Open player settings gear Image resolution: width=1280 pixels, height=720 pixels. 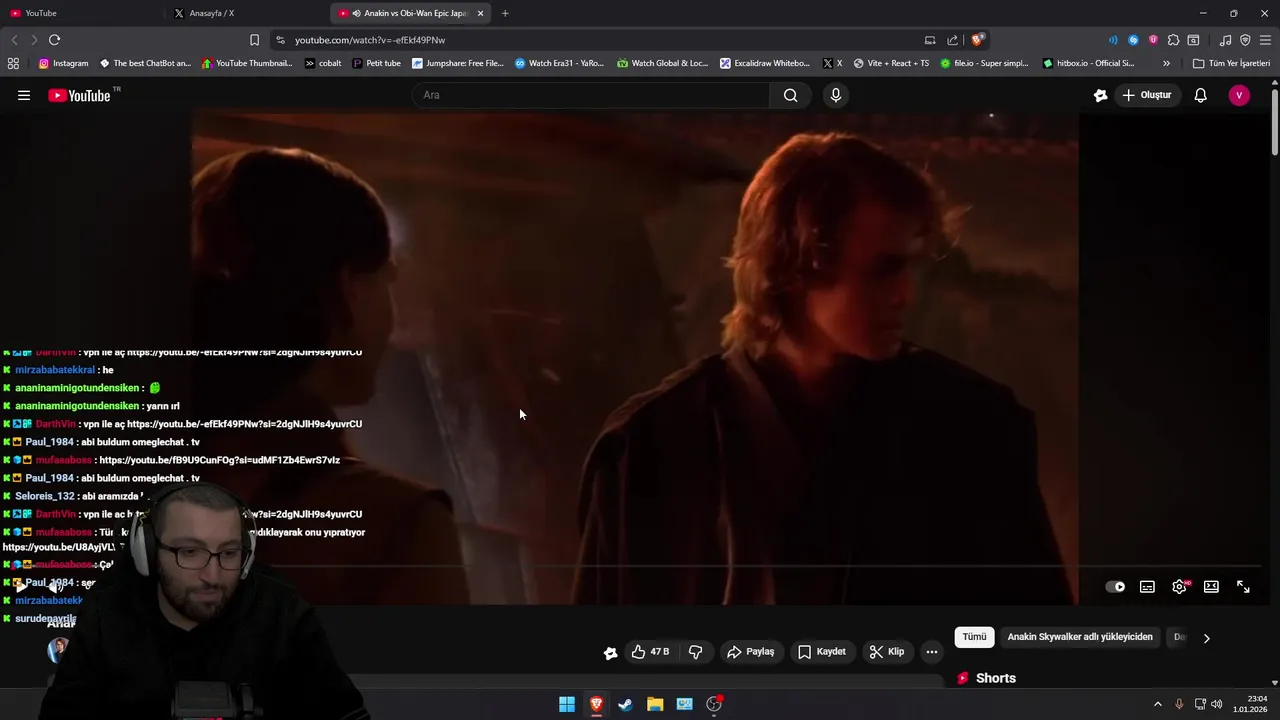(x=1180, y=587)
